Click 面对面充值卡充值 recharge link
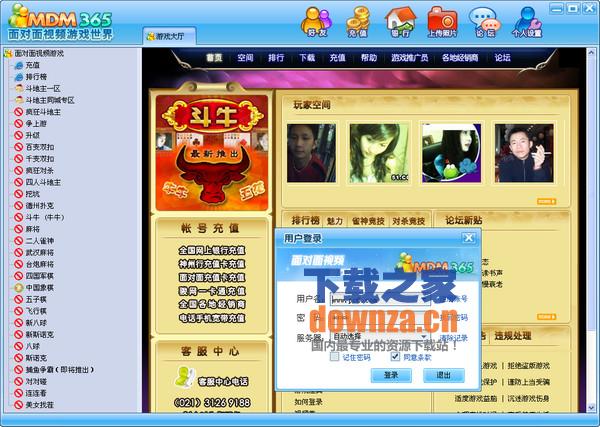Screen dimensions: 600x427 pos(212,277)
